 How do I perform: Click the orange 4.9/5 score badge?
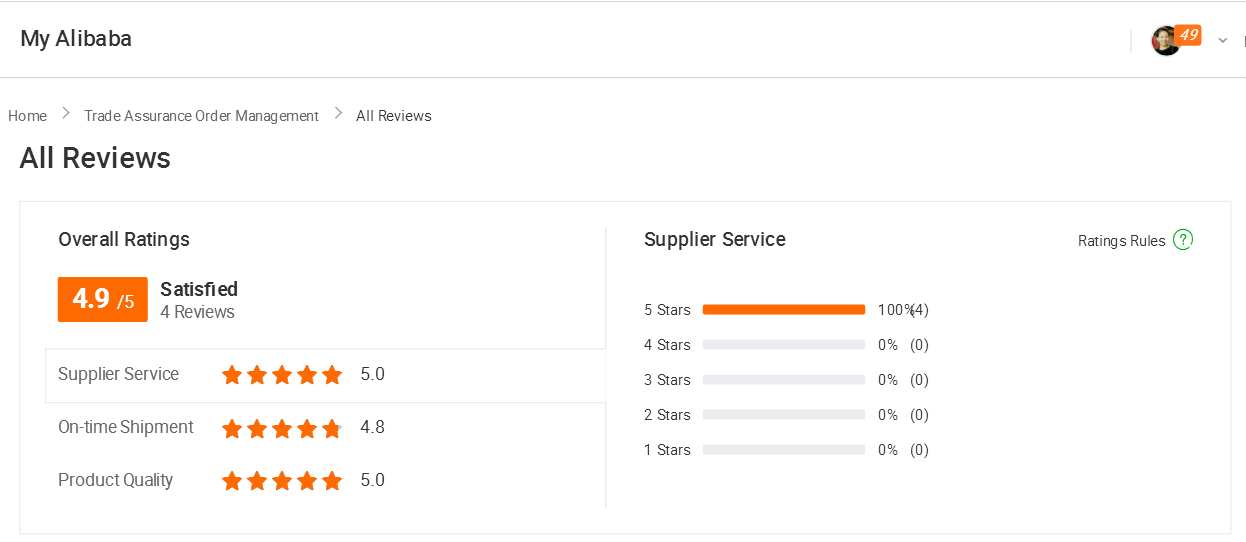click(103, 299)
